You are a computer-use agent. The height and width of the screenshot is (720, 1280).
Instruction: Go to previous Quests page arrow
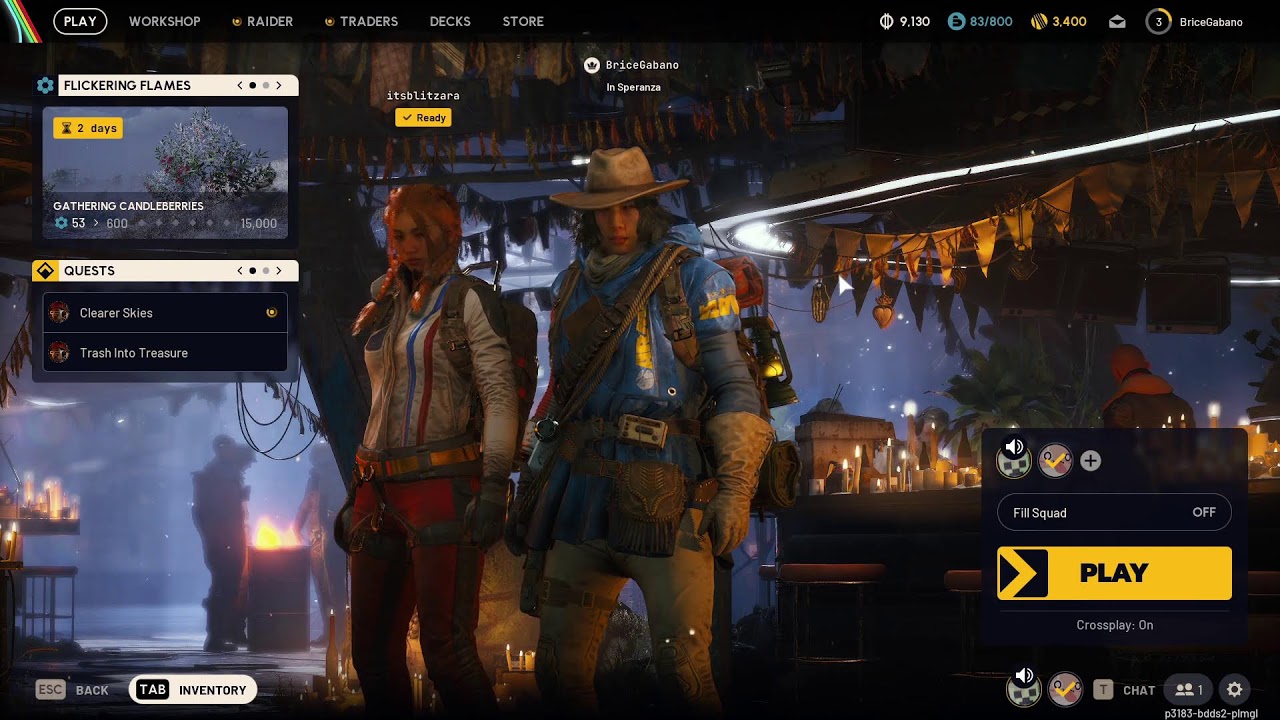coord(240,271)
